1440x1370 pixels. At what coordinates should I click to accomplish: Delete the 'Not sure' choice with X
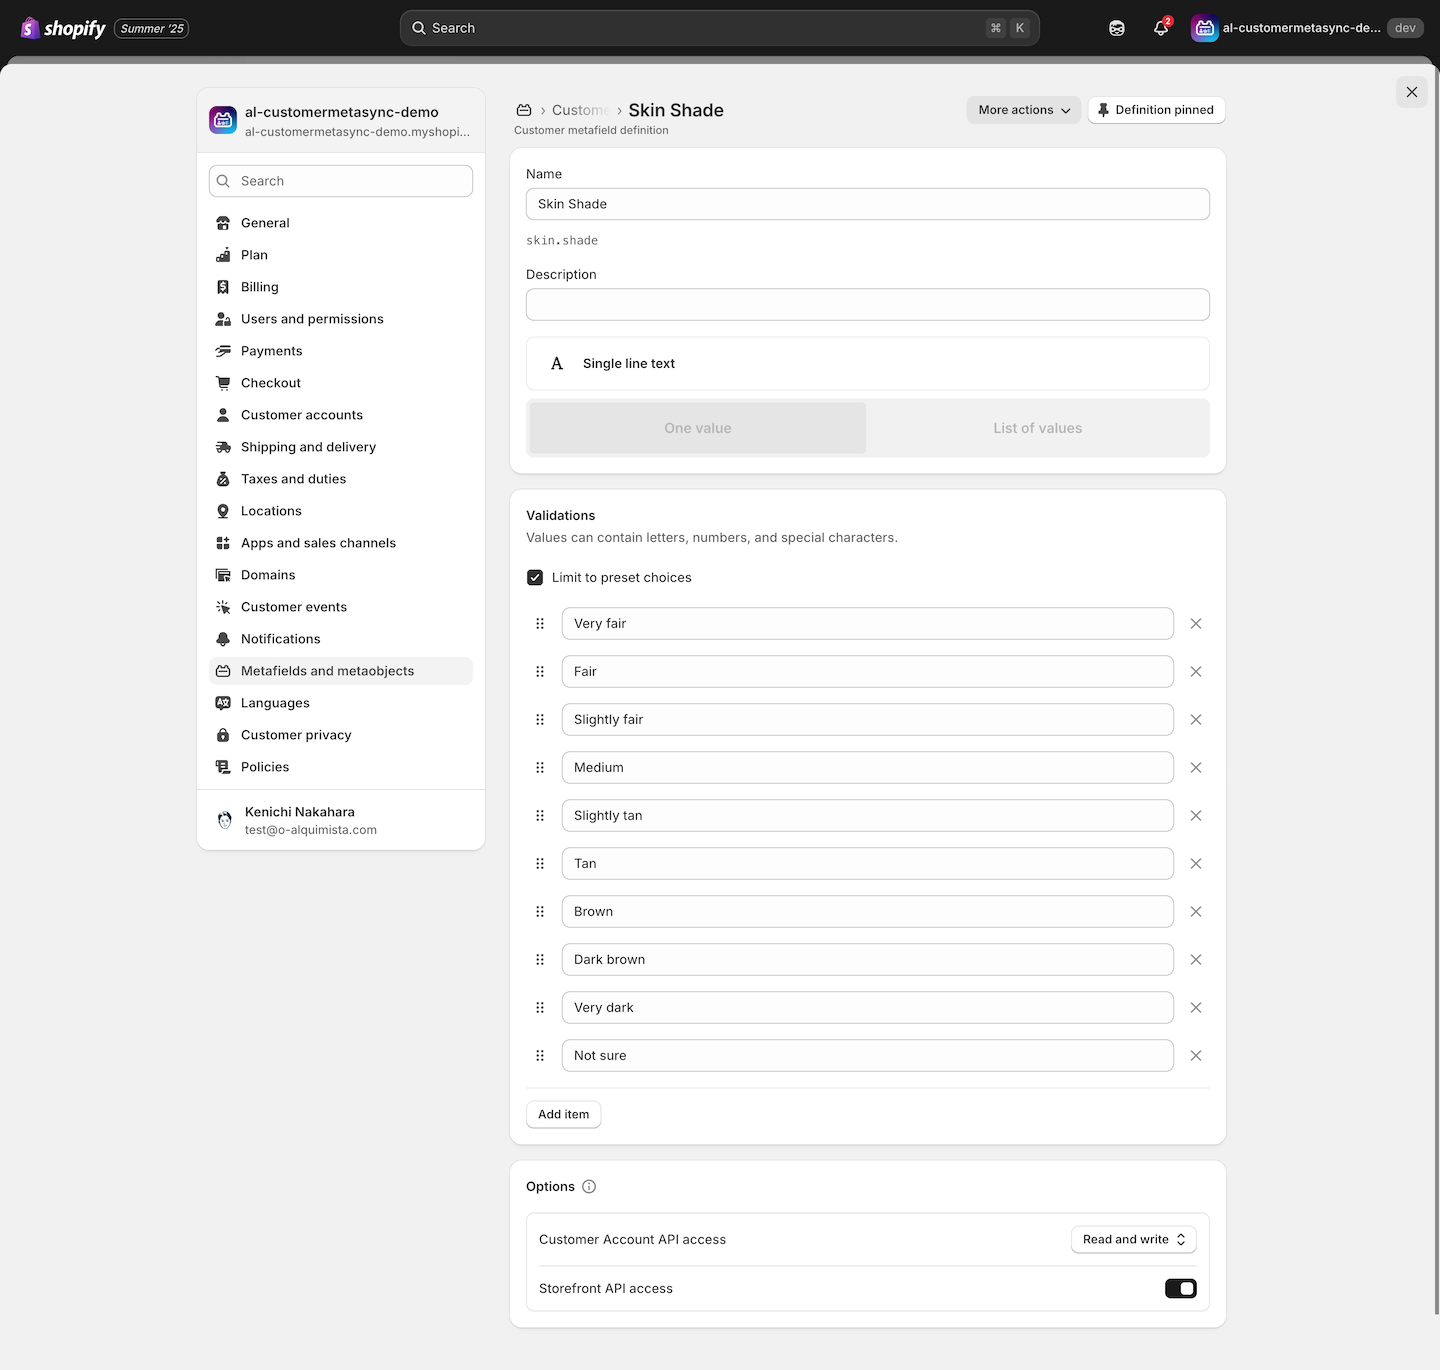pos(1195,1056)
